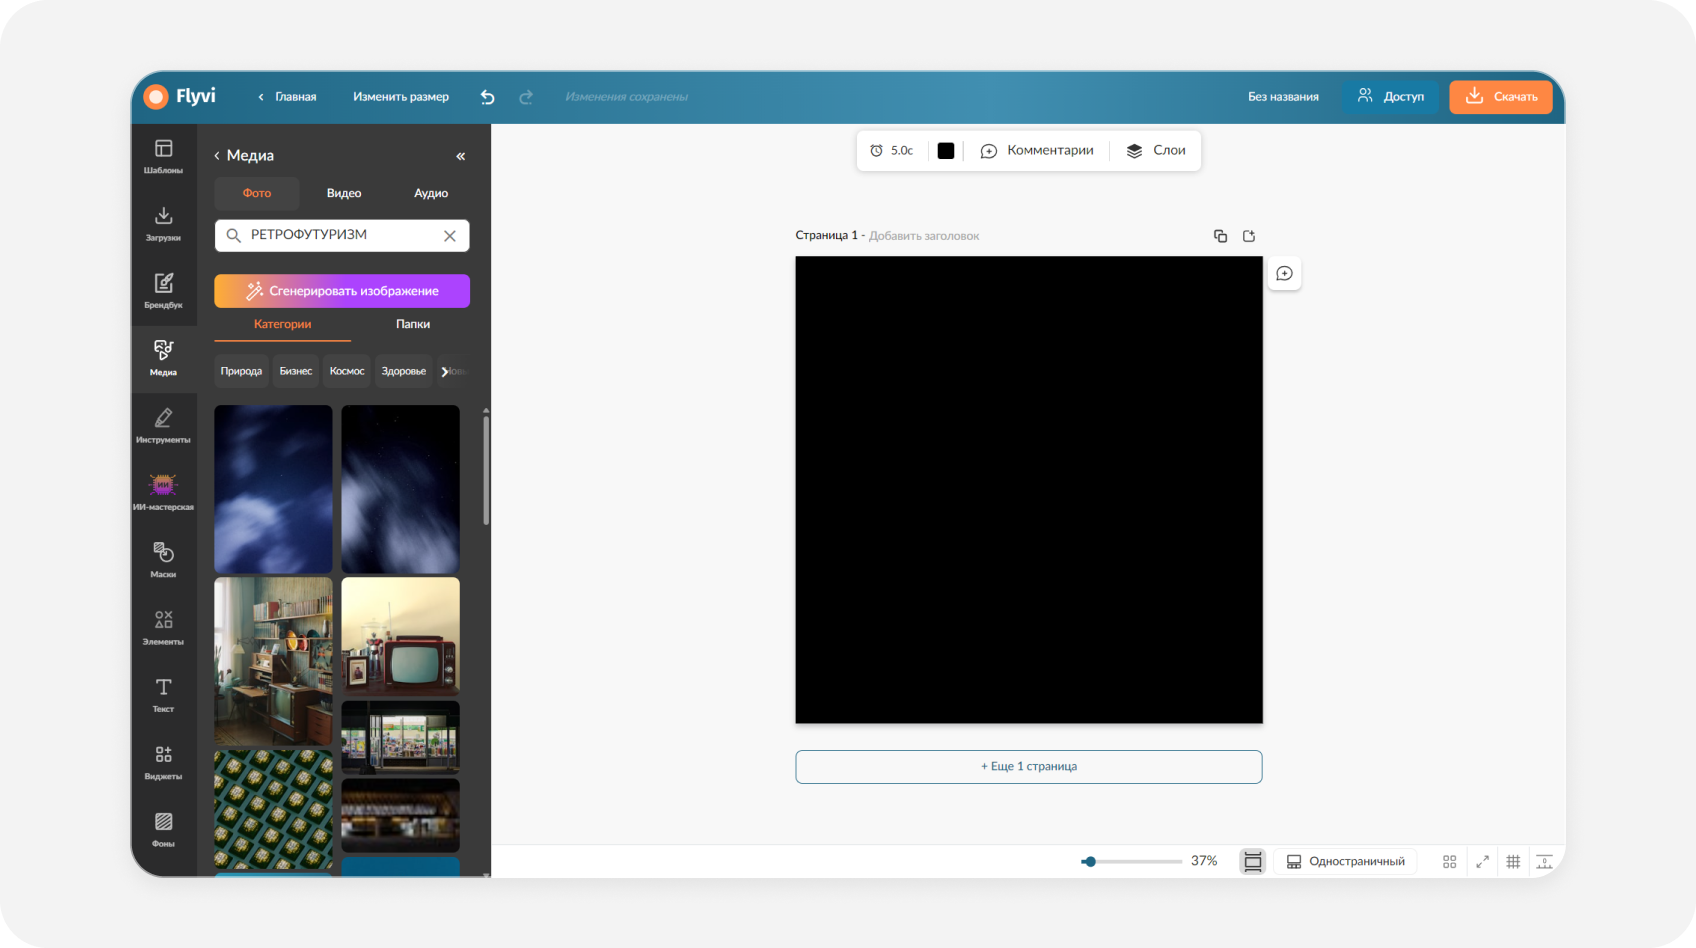Screen dimensions: 1696x948
Task: Switch to the Аудио tab
Action: point(431,193)
